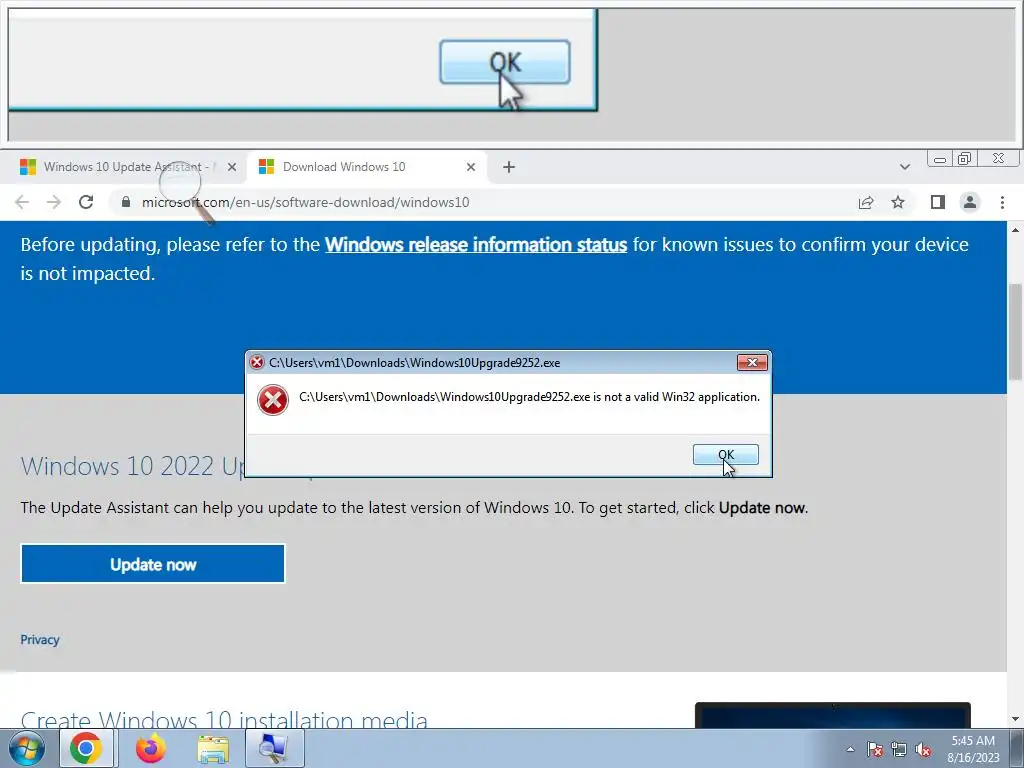
Task: Open Action Center flag icon
Action: click(875, 749)
